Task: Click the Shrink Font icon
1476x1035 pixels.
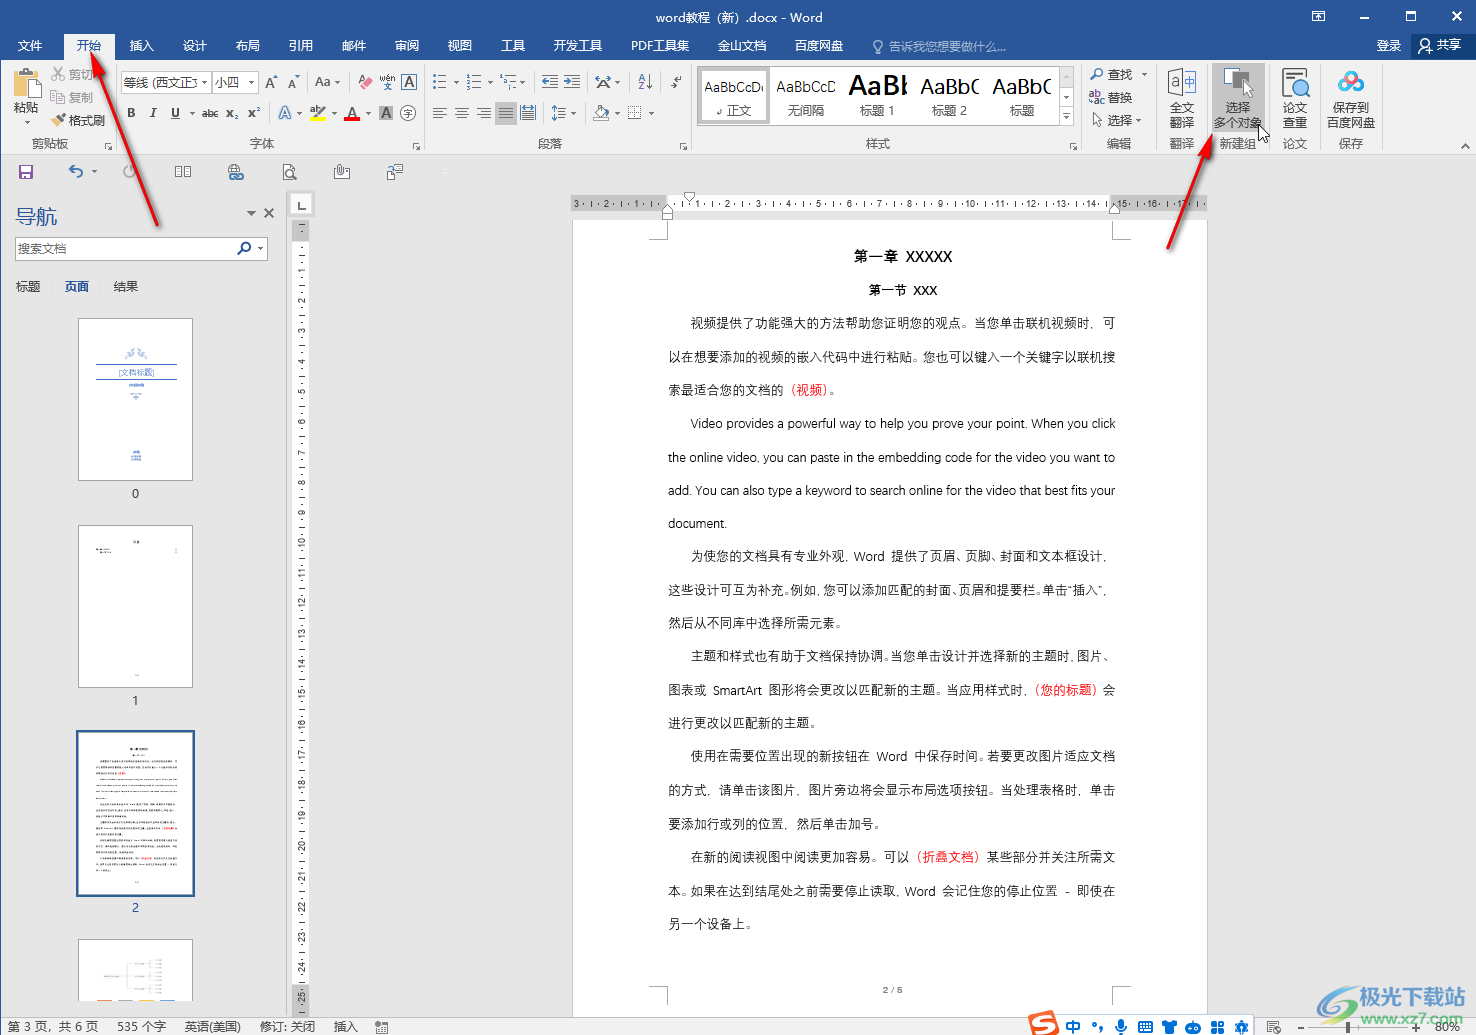Action: tap(293, 82)
